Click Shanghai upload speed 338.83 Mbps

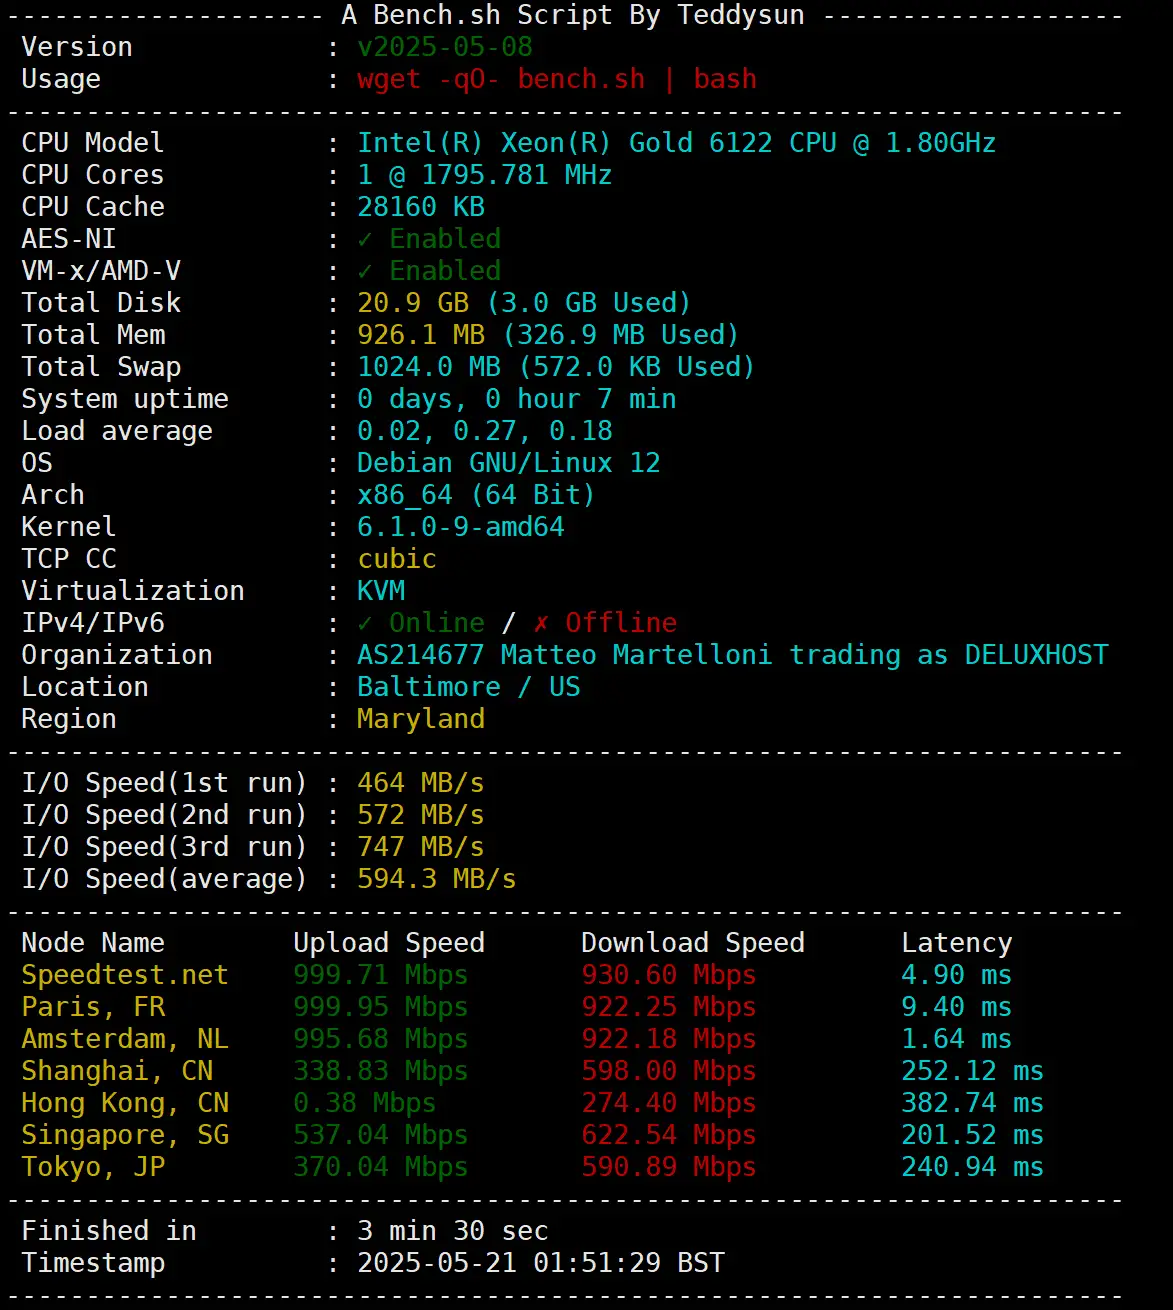pos(380,1071)
